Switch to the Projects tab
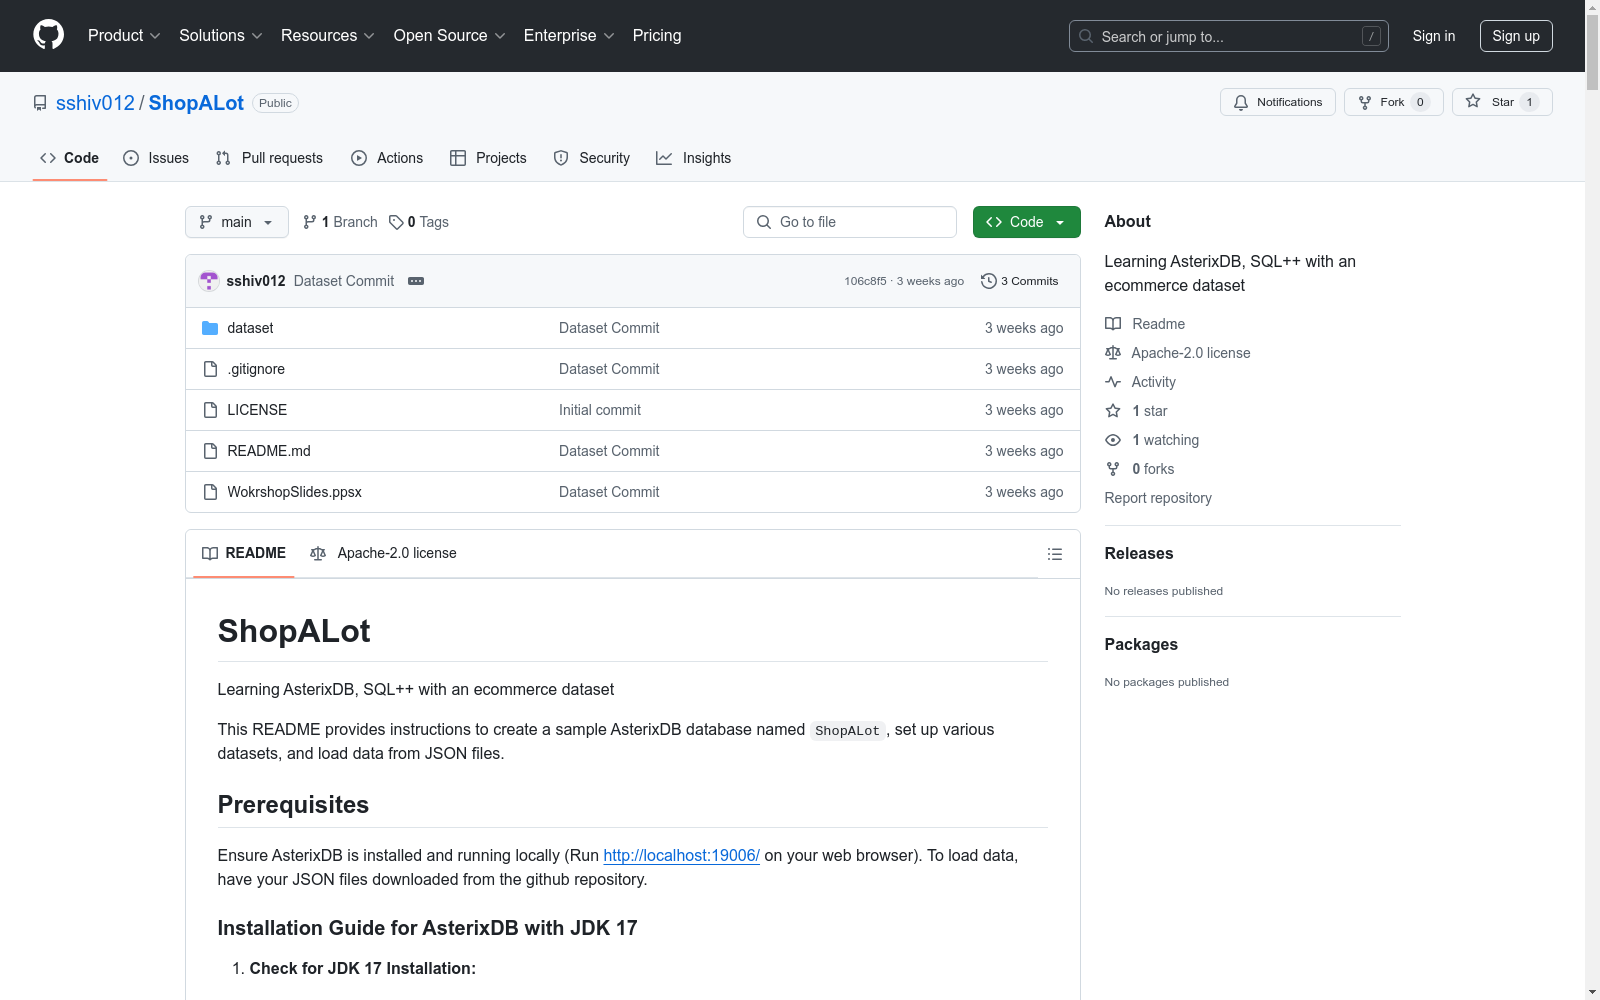Screen dimensions: 1600x1000 pyautogui.click(x=488, y=158)
